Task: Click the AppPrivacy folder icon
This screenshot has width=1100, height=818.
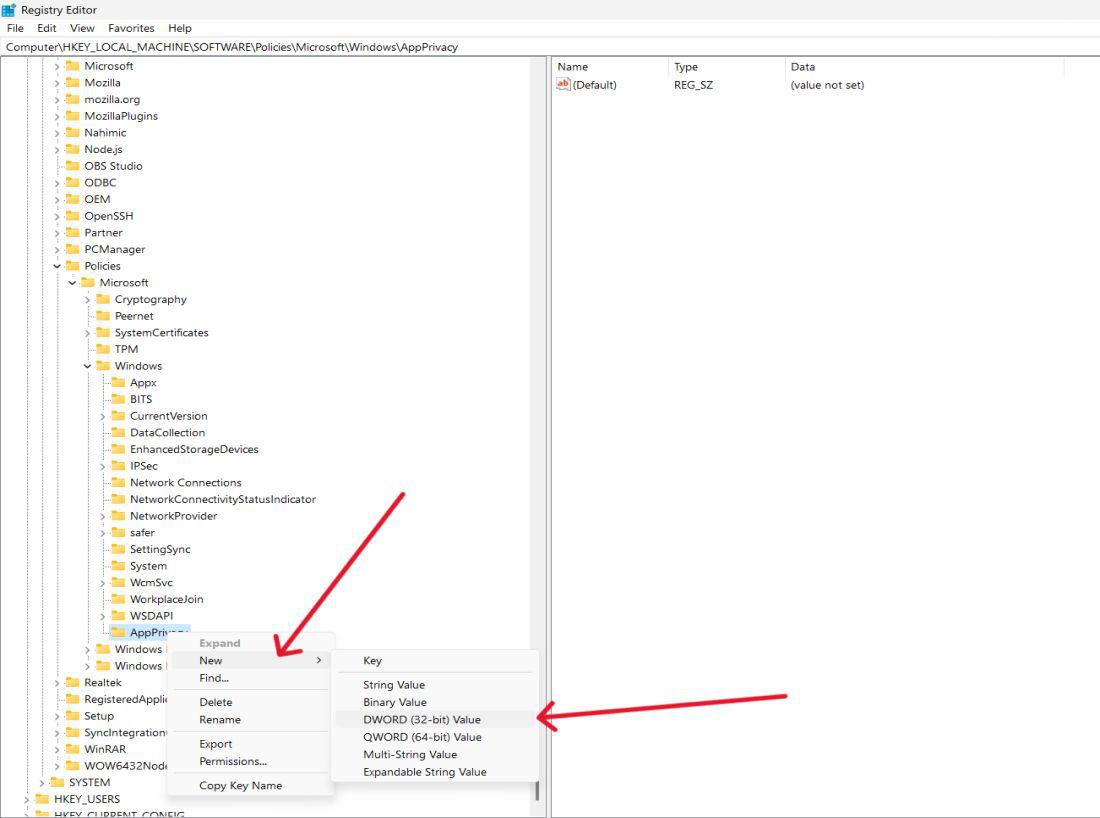Action: (119, 632)
